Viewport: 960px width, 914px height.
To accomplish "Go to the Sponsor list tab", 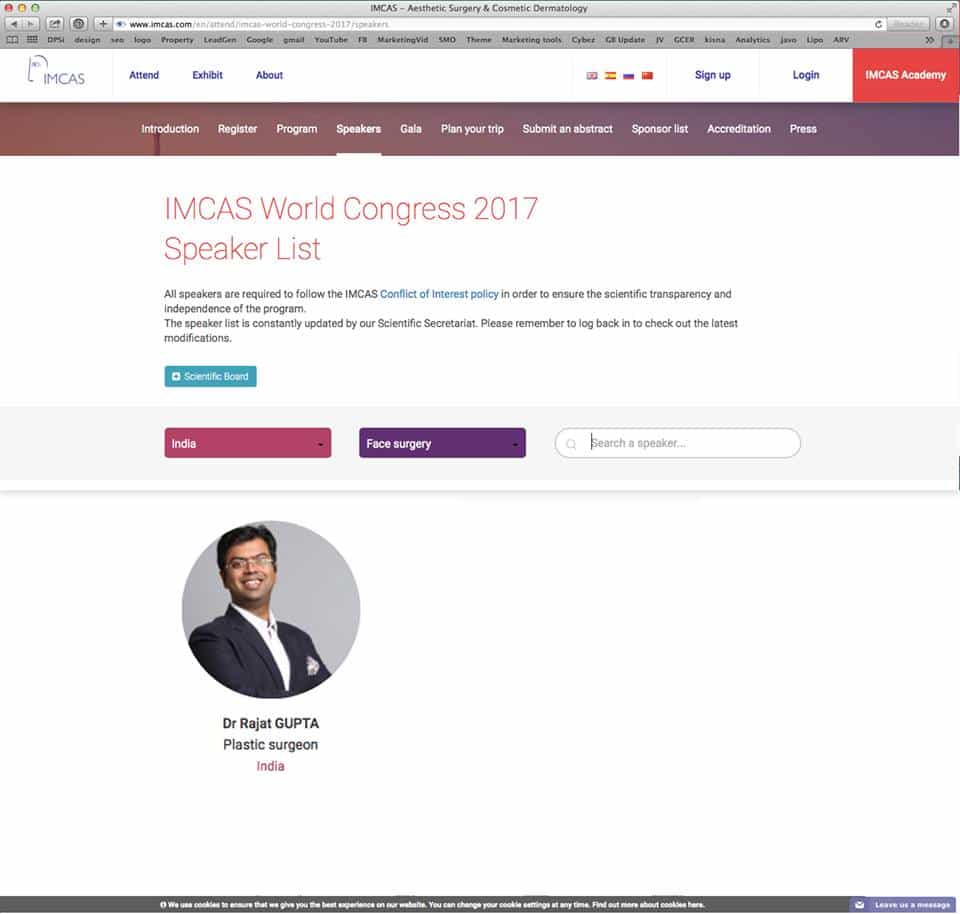I will point(659,129).
